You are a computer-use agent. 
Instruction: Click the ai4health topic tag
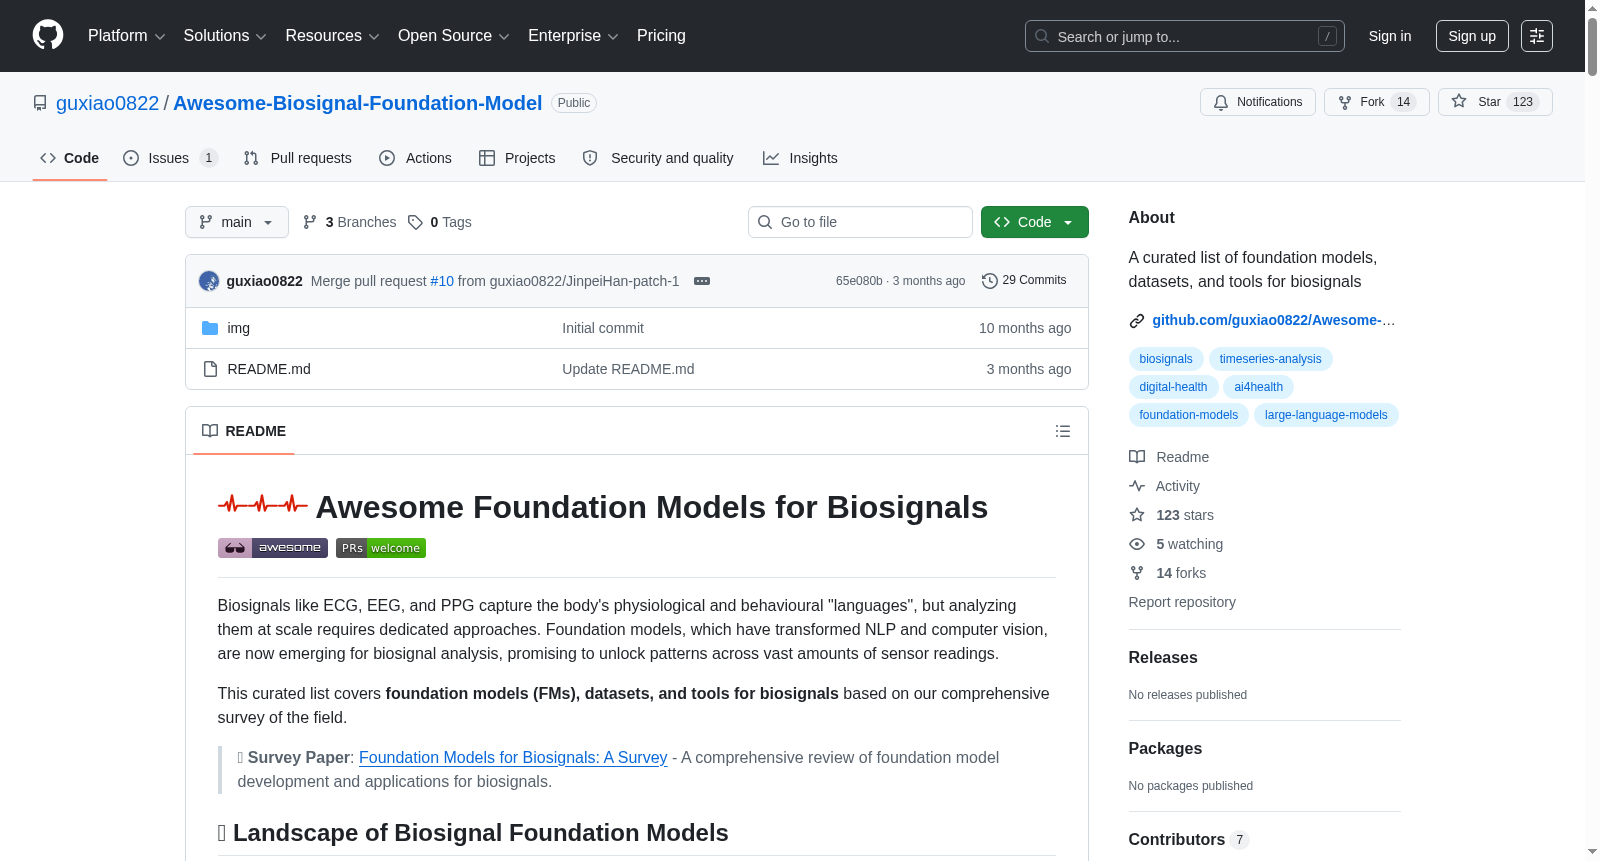pyautogui.click(x=1258, y=387)
